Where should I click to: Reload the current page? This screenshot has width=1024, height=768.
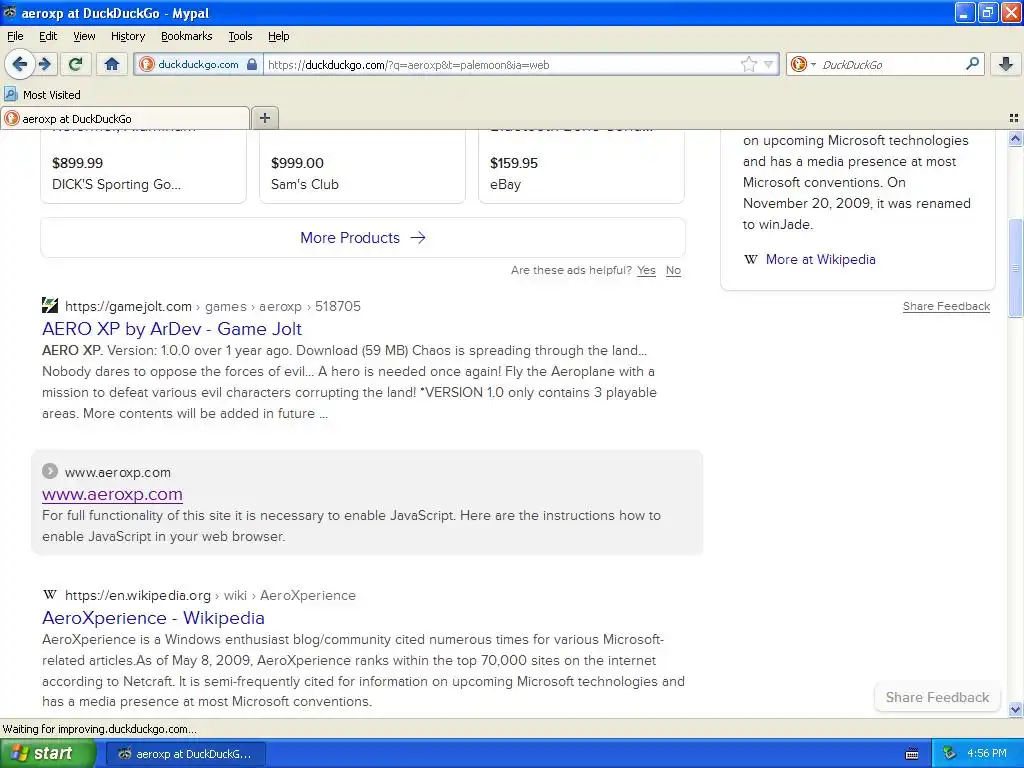coord(75,64)
